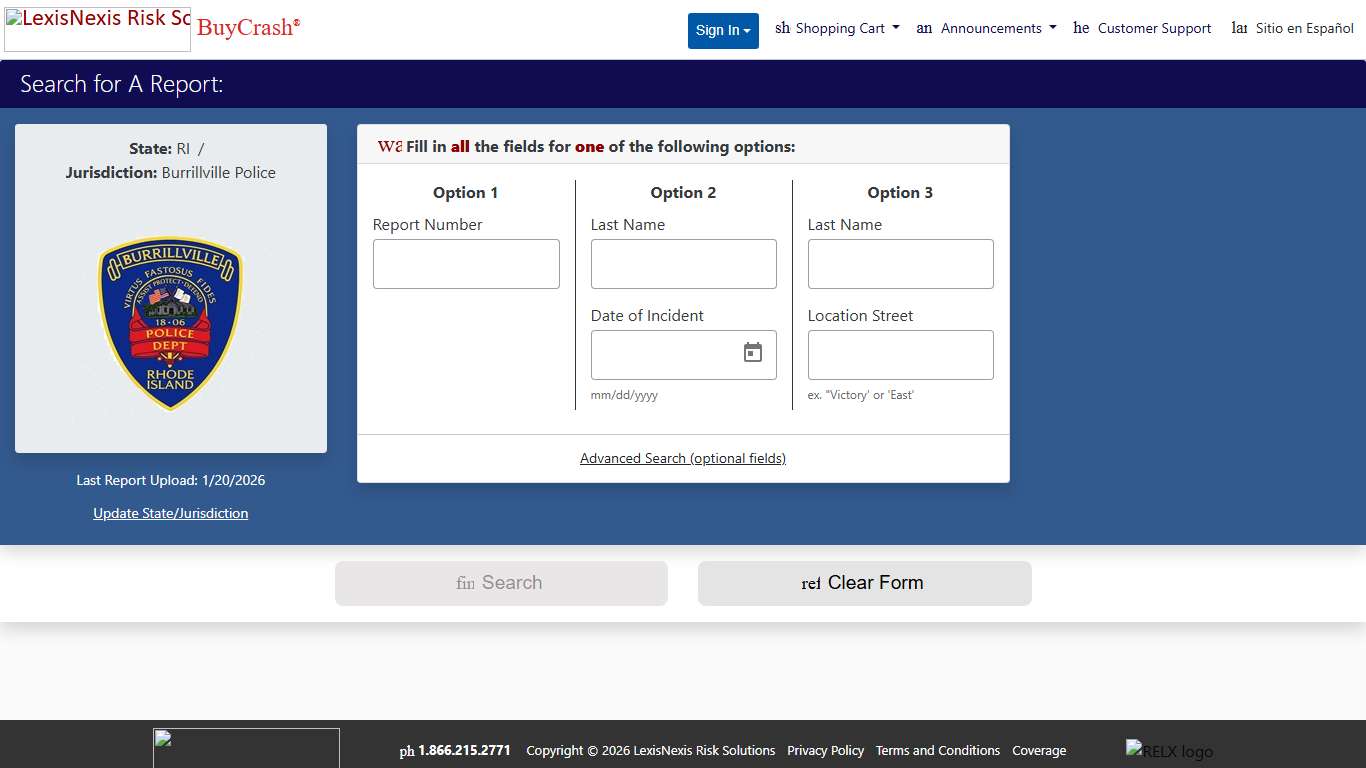Viewport: 1366px width, 768px height.
Task: Click the Coverage link in the footer
Action: click(1039, 751)
